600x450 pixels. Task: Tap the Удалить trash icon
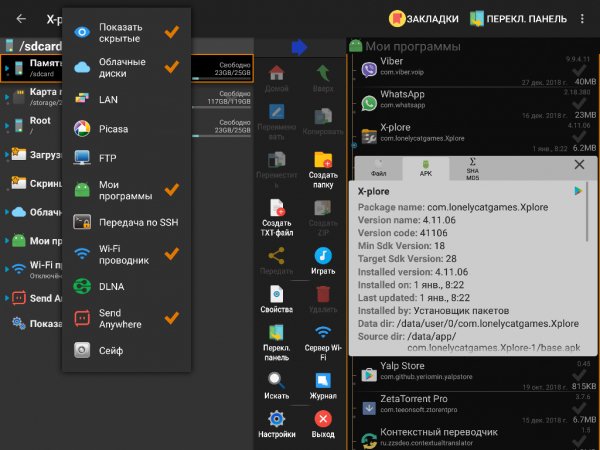point(323,294)
